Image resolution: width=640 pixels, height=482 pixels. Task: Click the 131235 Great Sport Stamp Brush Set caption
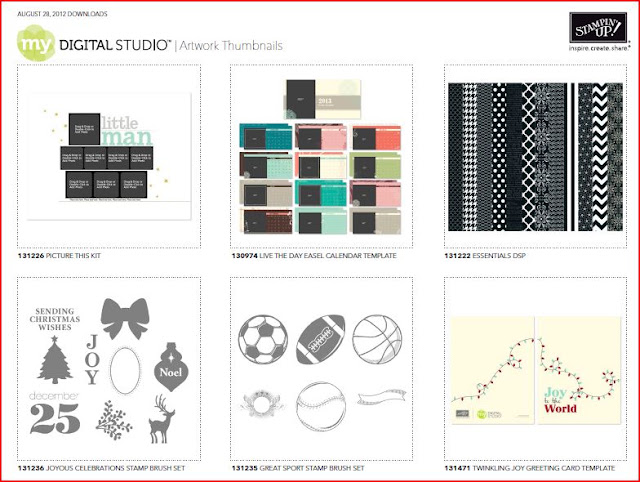click(298, 468)
